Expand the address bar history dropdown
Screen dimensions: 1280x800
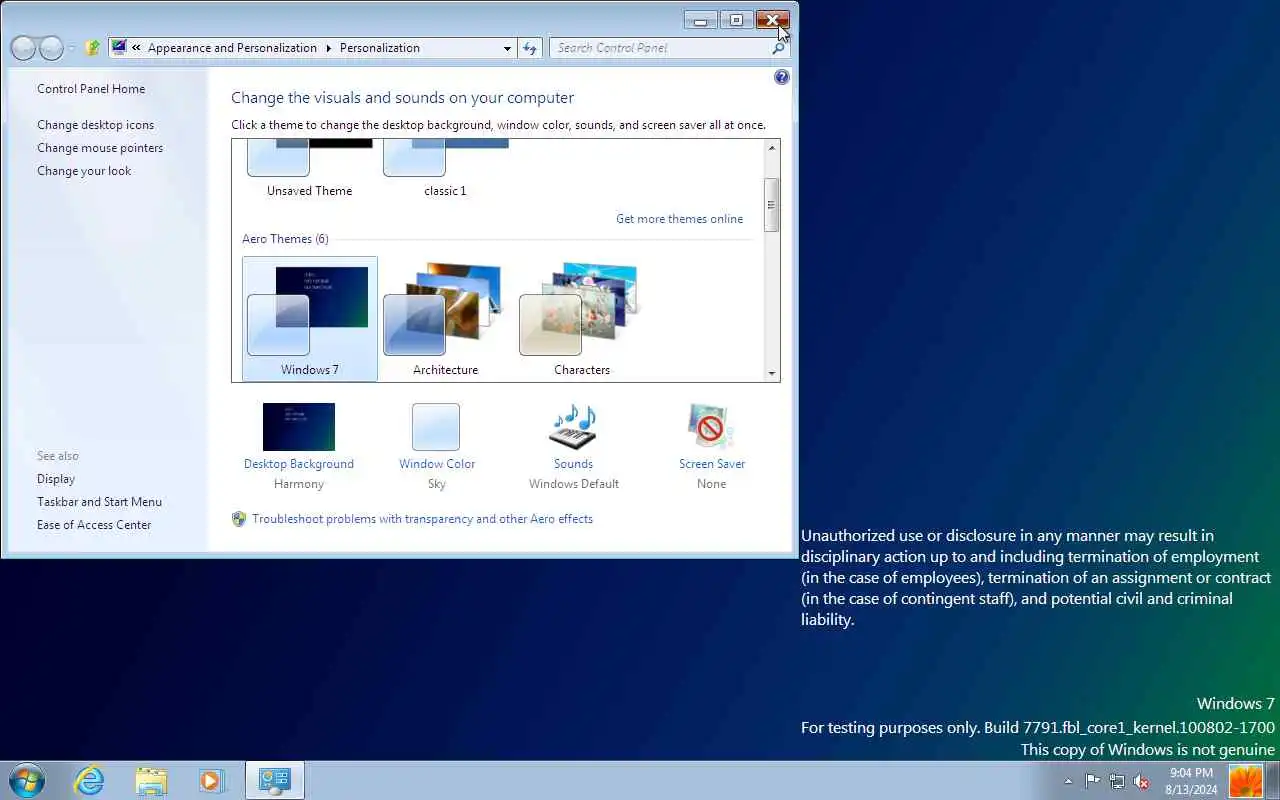tap(507, 48)
